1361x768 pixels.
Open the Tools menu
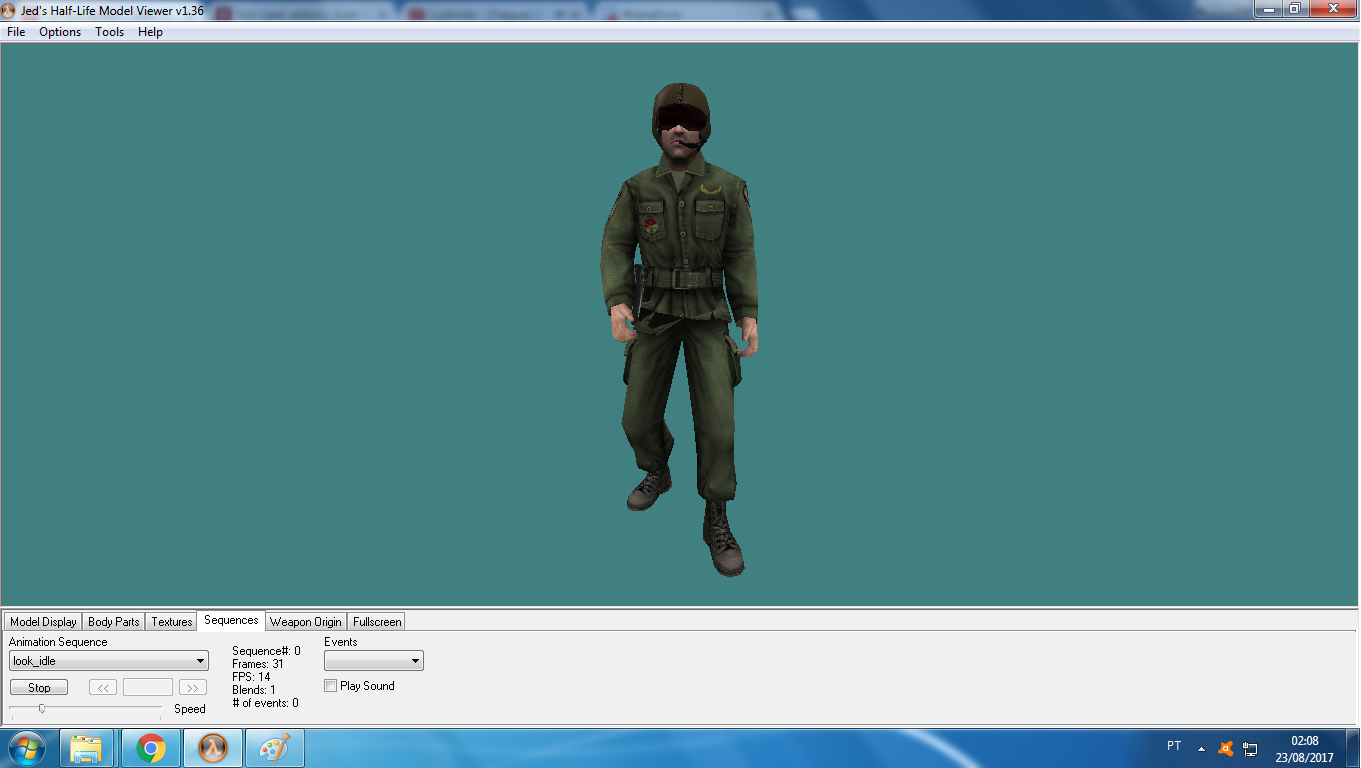click(110, 32)
